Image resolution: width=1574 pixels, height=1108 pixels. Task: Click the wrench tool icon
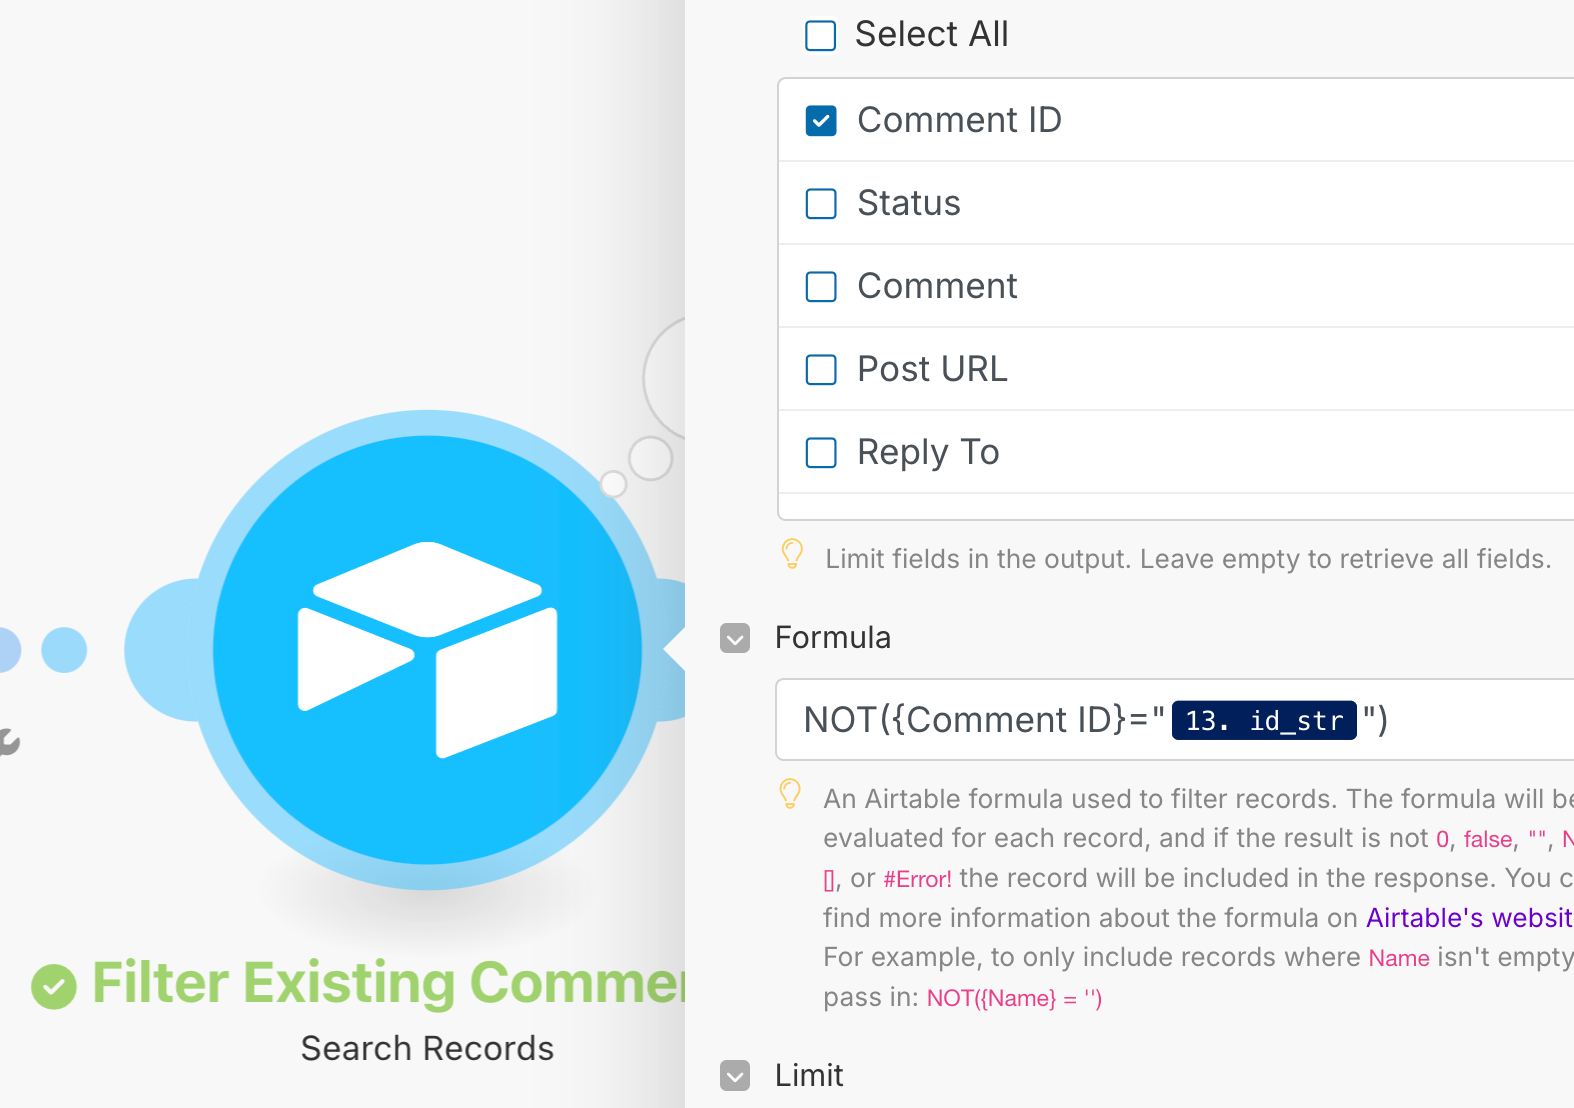click(8, 741)
